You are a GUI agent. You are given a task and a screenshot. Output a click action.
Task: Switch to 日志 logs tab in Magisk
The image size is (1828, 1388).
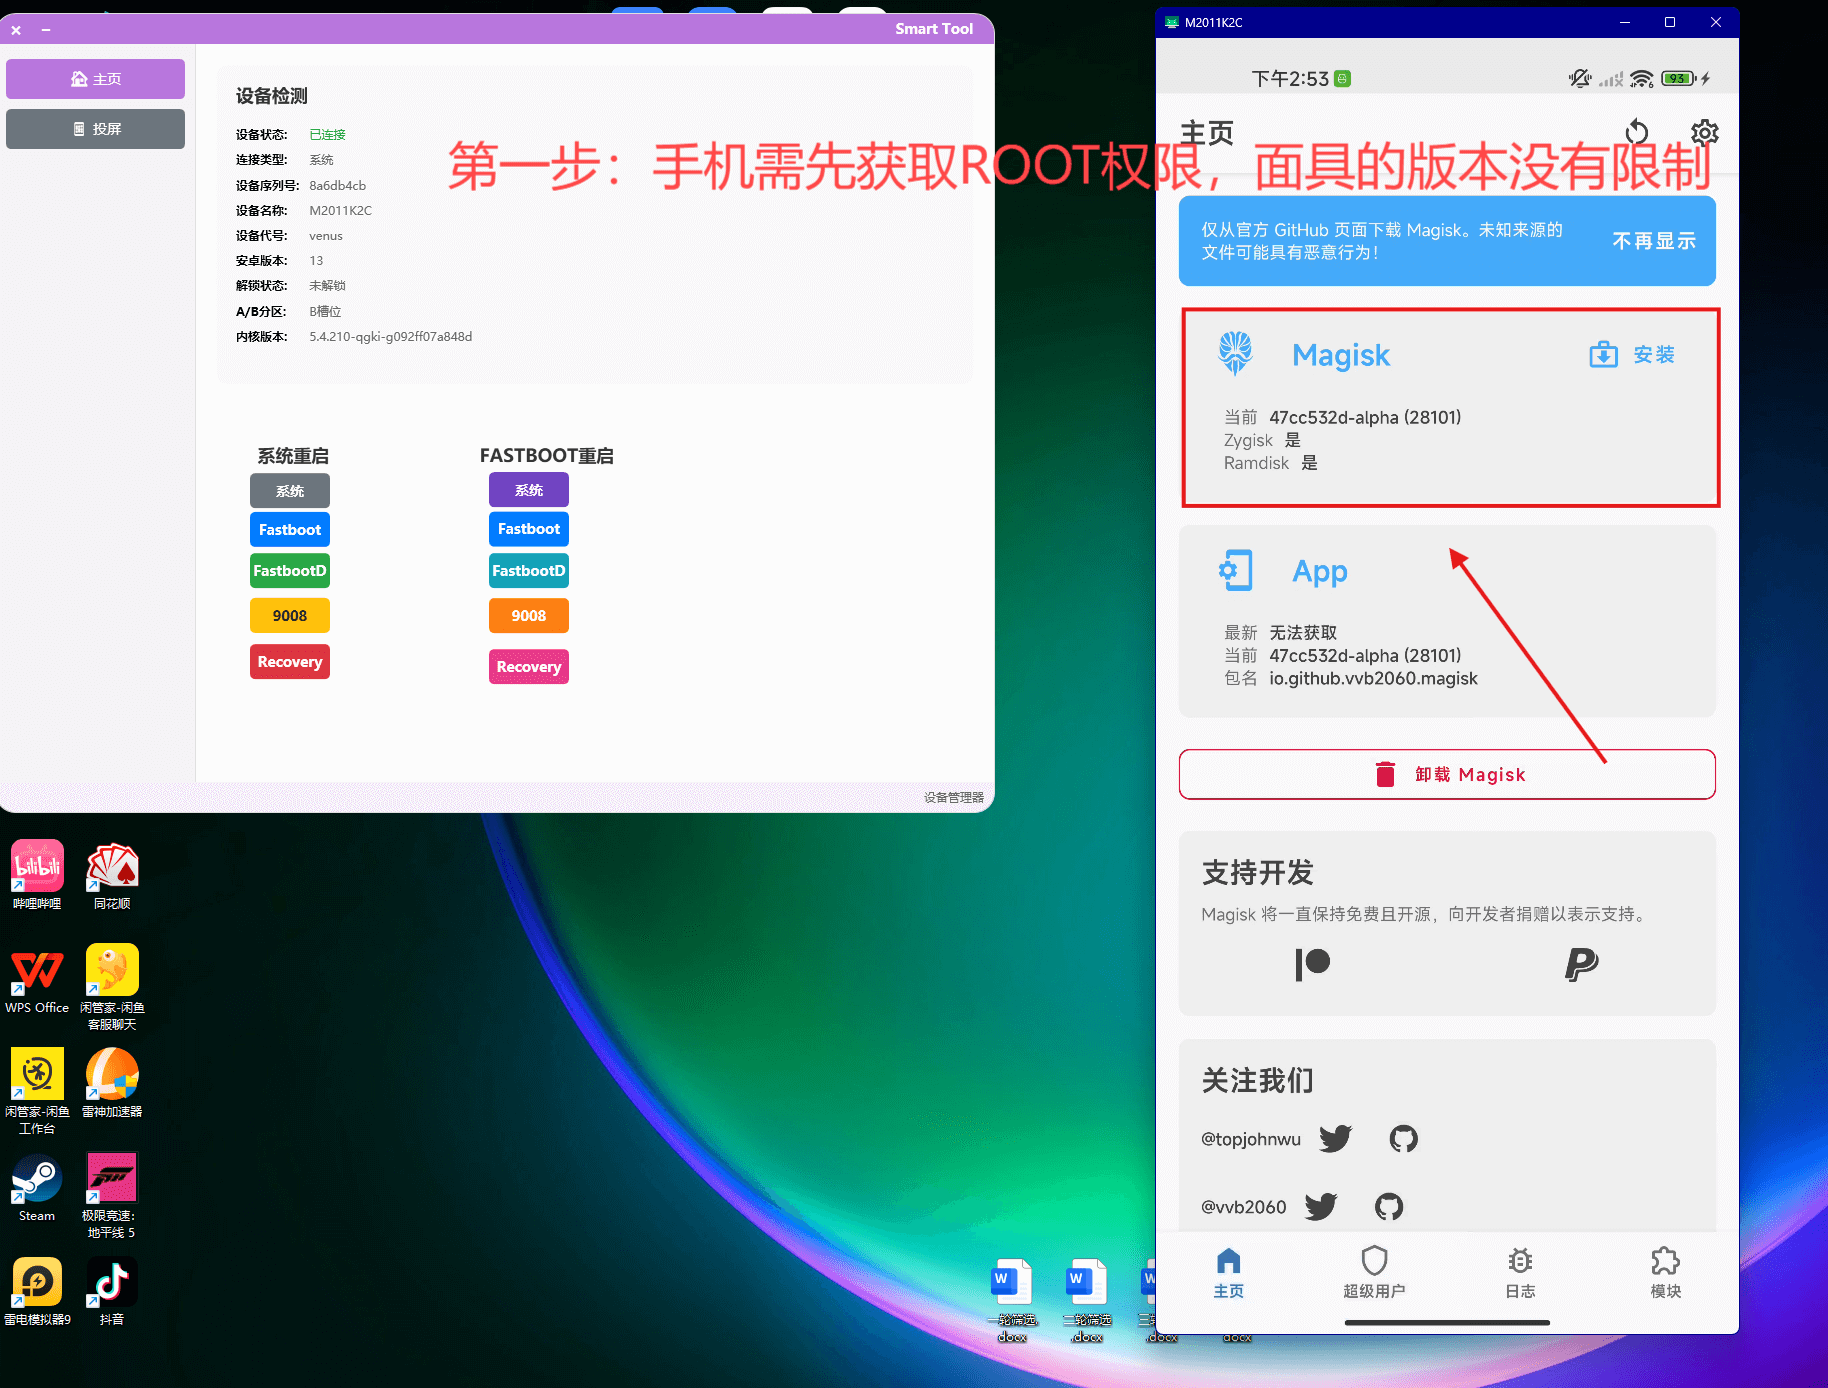coord(1520,1273)
